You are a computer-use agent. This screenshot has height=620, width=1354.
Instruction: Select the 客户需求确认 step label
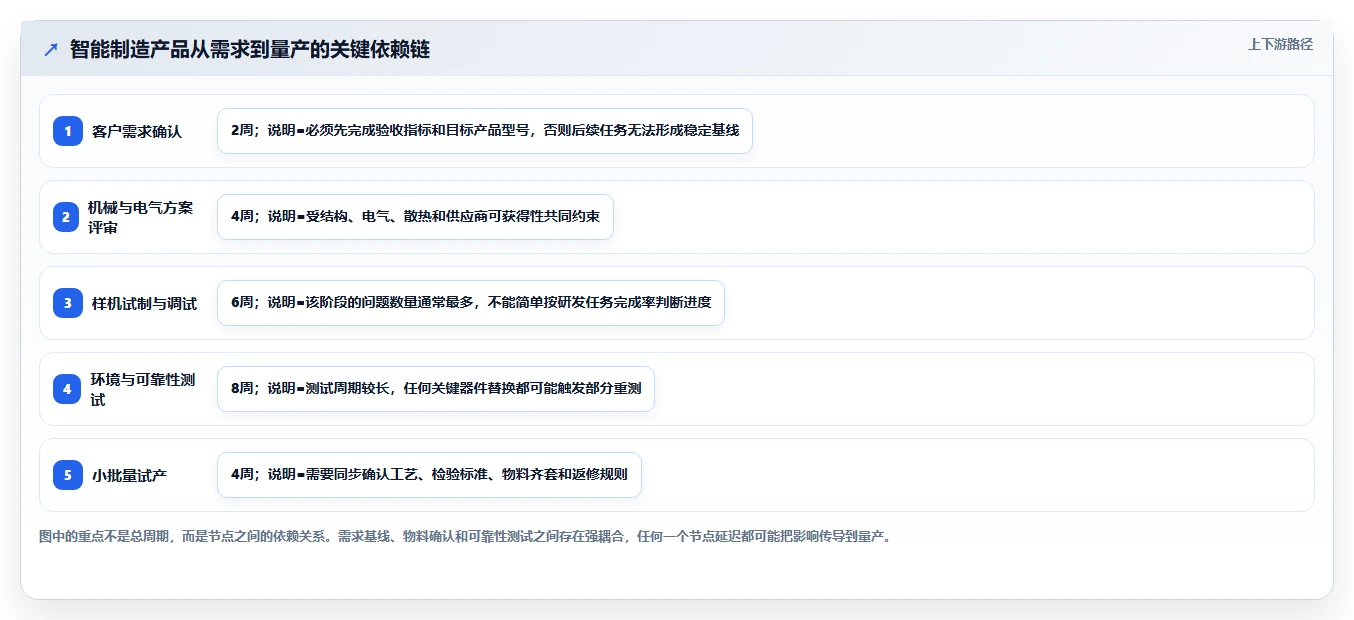(x=137, y=131)
